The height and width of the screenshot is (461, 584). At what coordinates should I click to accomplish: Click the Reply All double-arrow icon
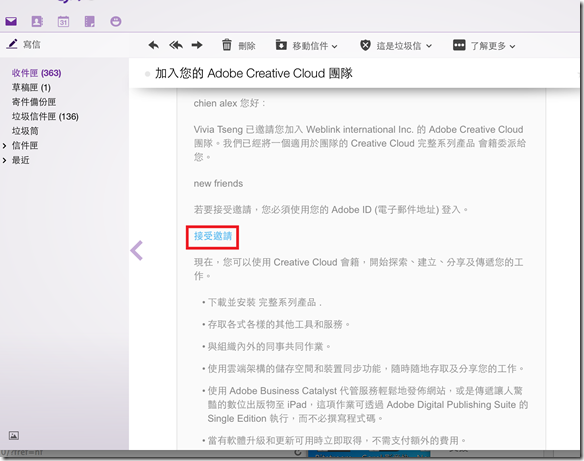[176, 45]
